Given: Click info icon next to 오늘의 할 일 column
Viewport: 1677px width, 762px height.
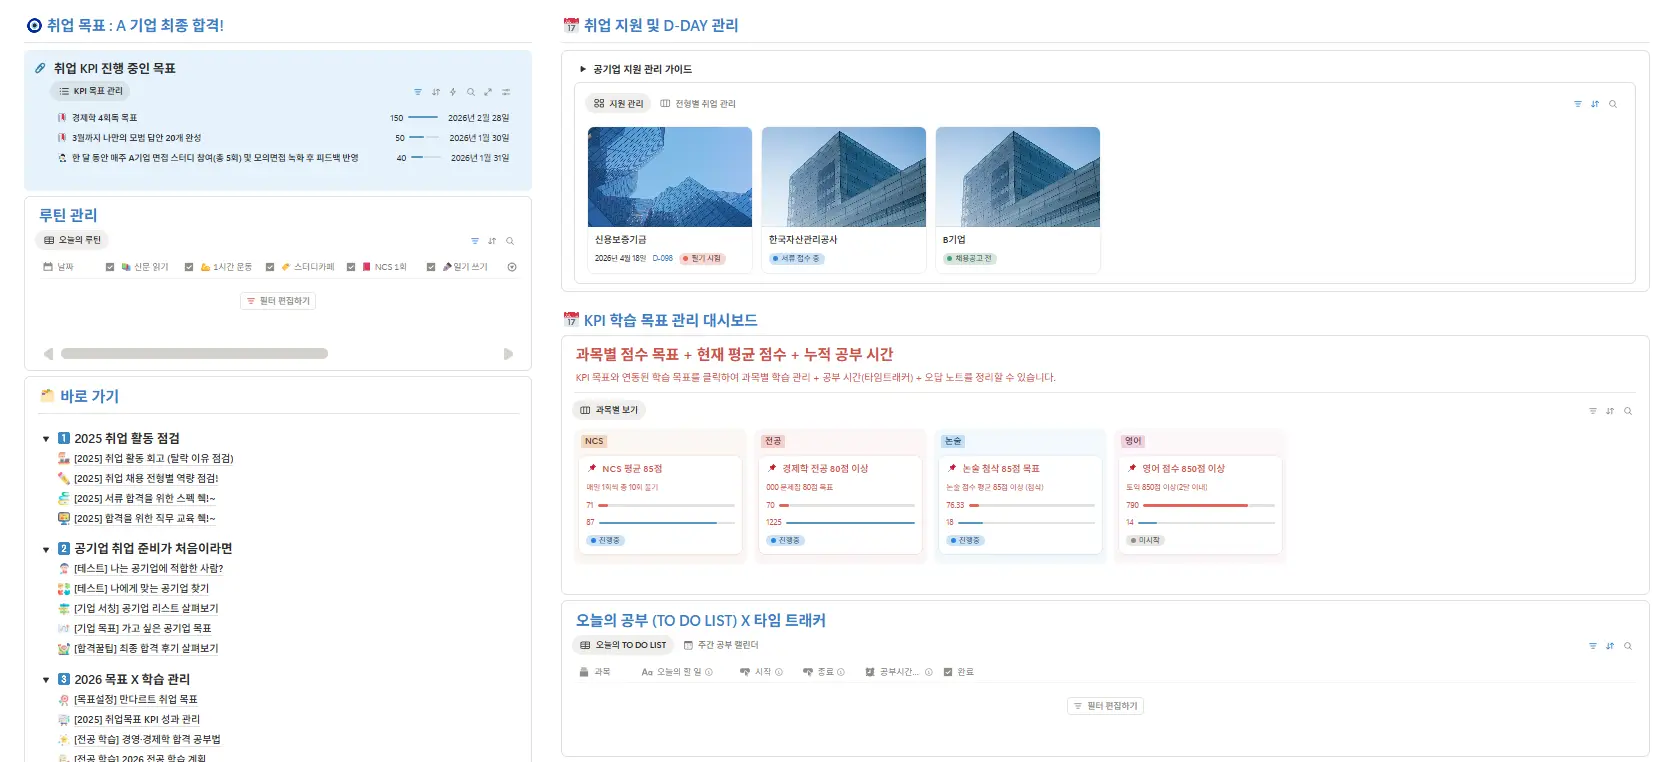Looking at the screenshot, I should coord(709,672).
